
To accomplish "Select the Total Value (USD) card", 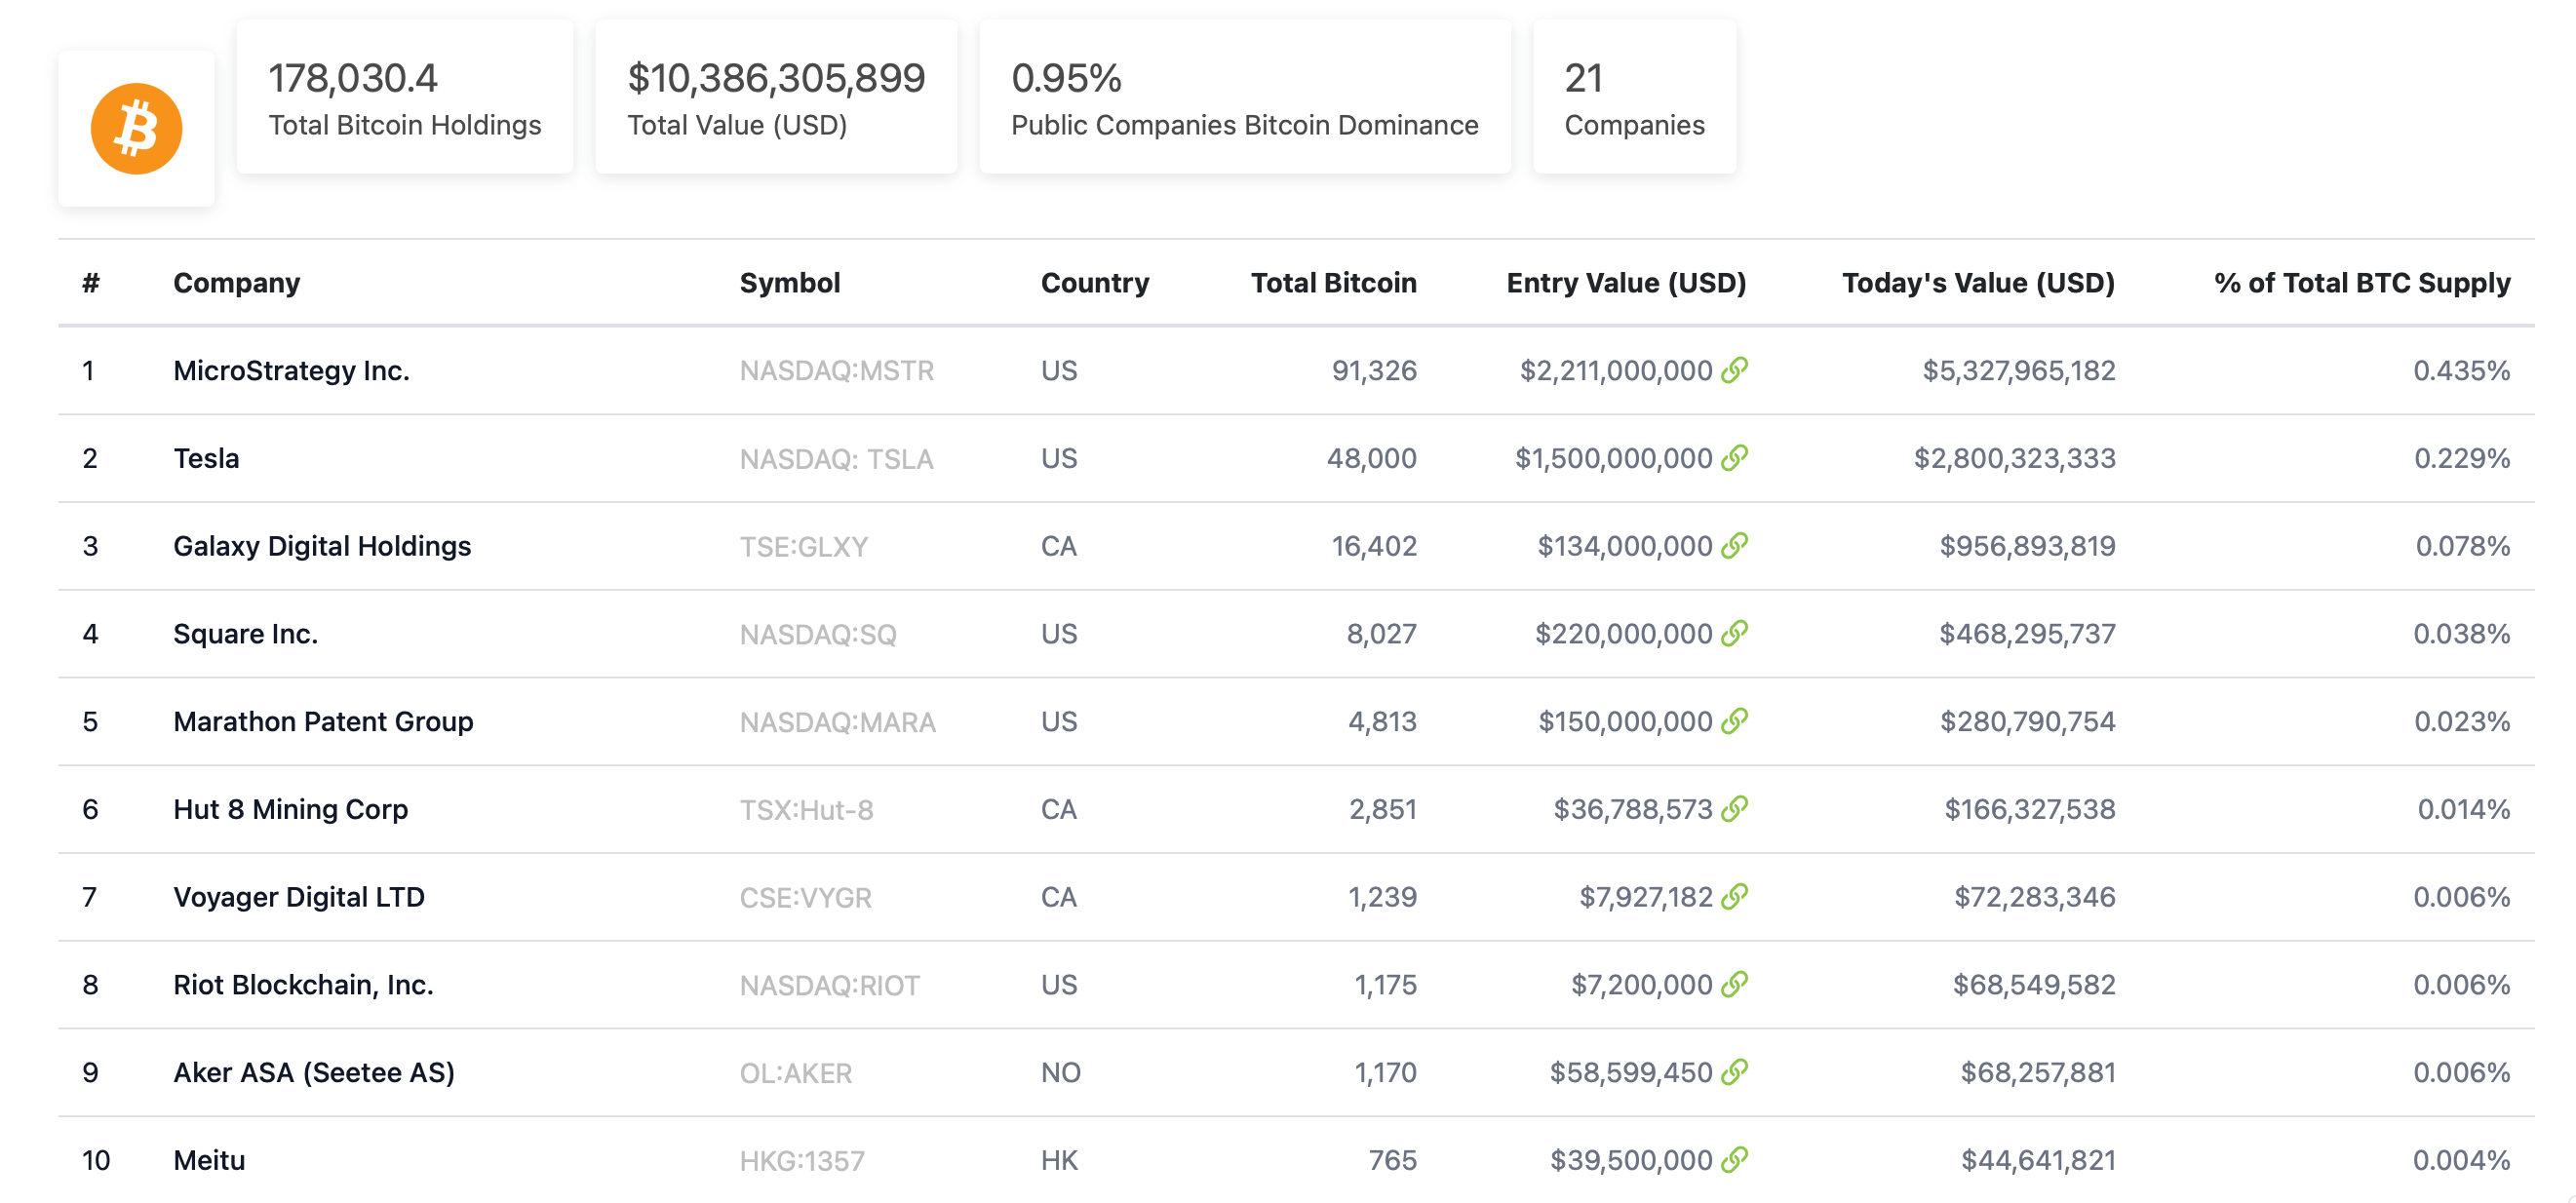I will [776, 97].
